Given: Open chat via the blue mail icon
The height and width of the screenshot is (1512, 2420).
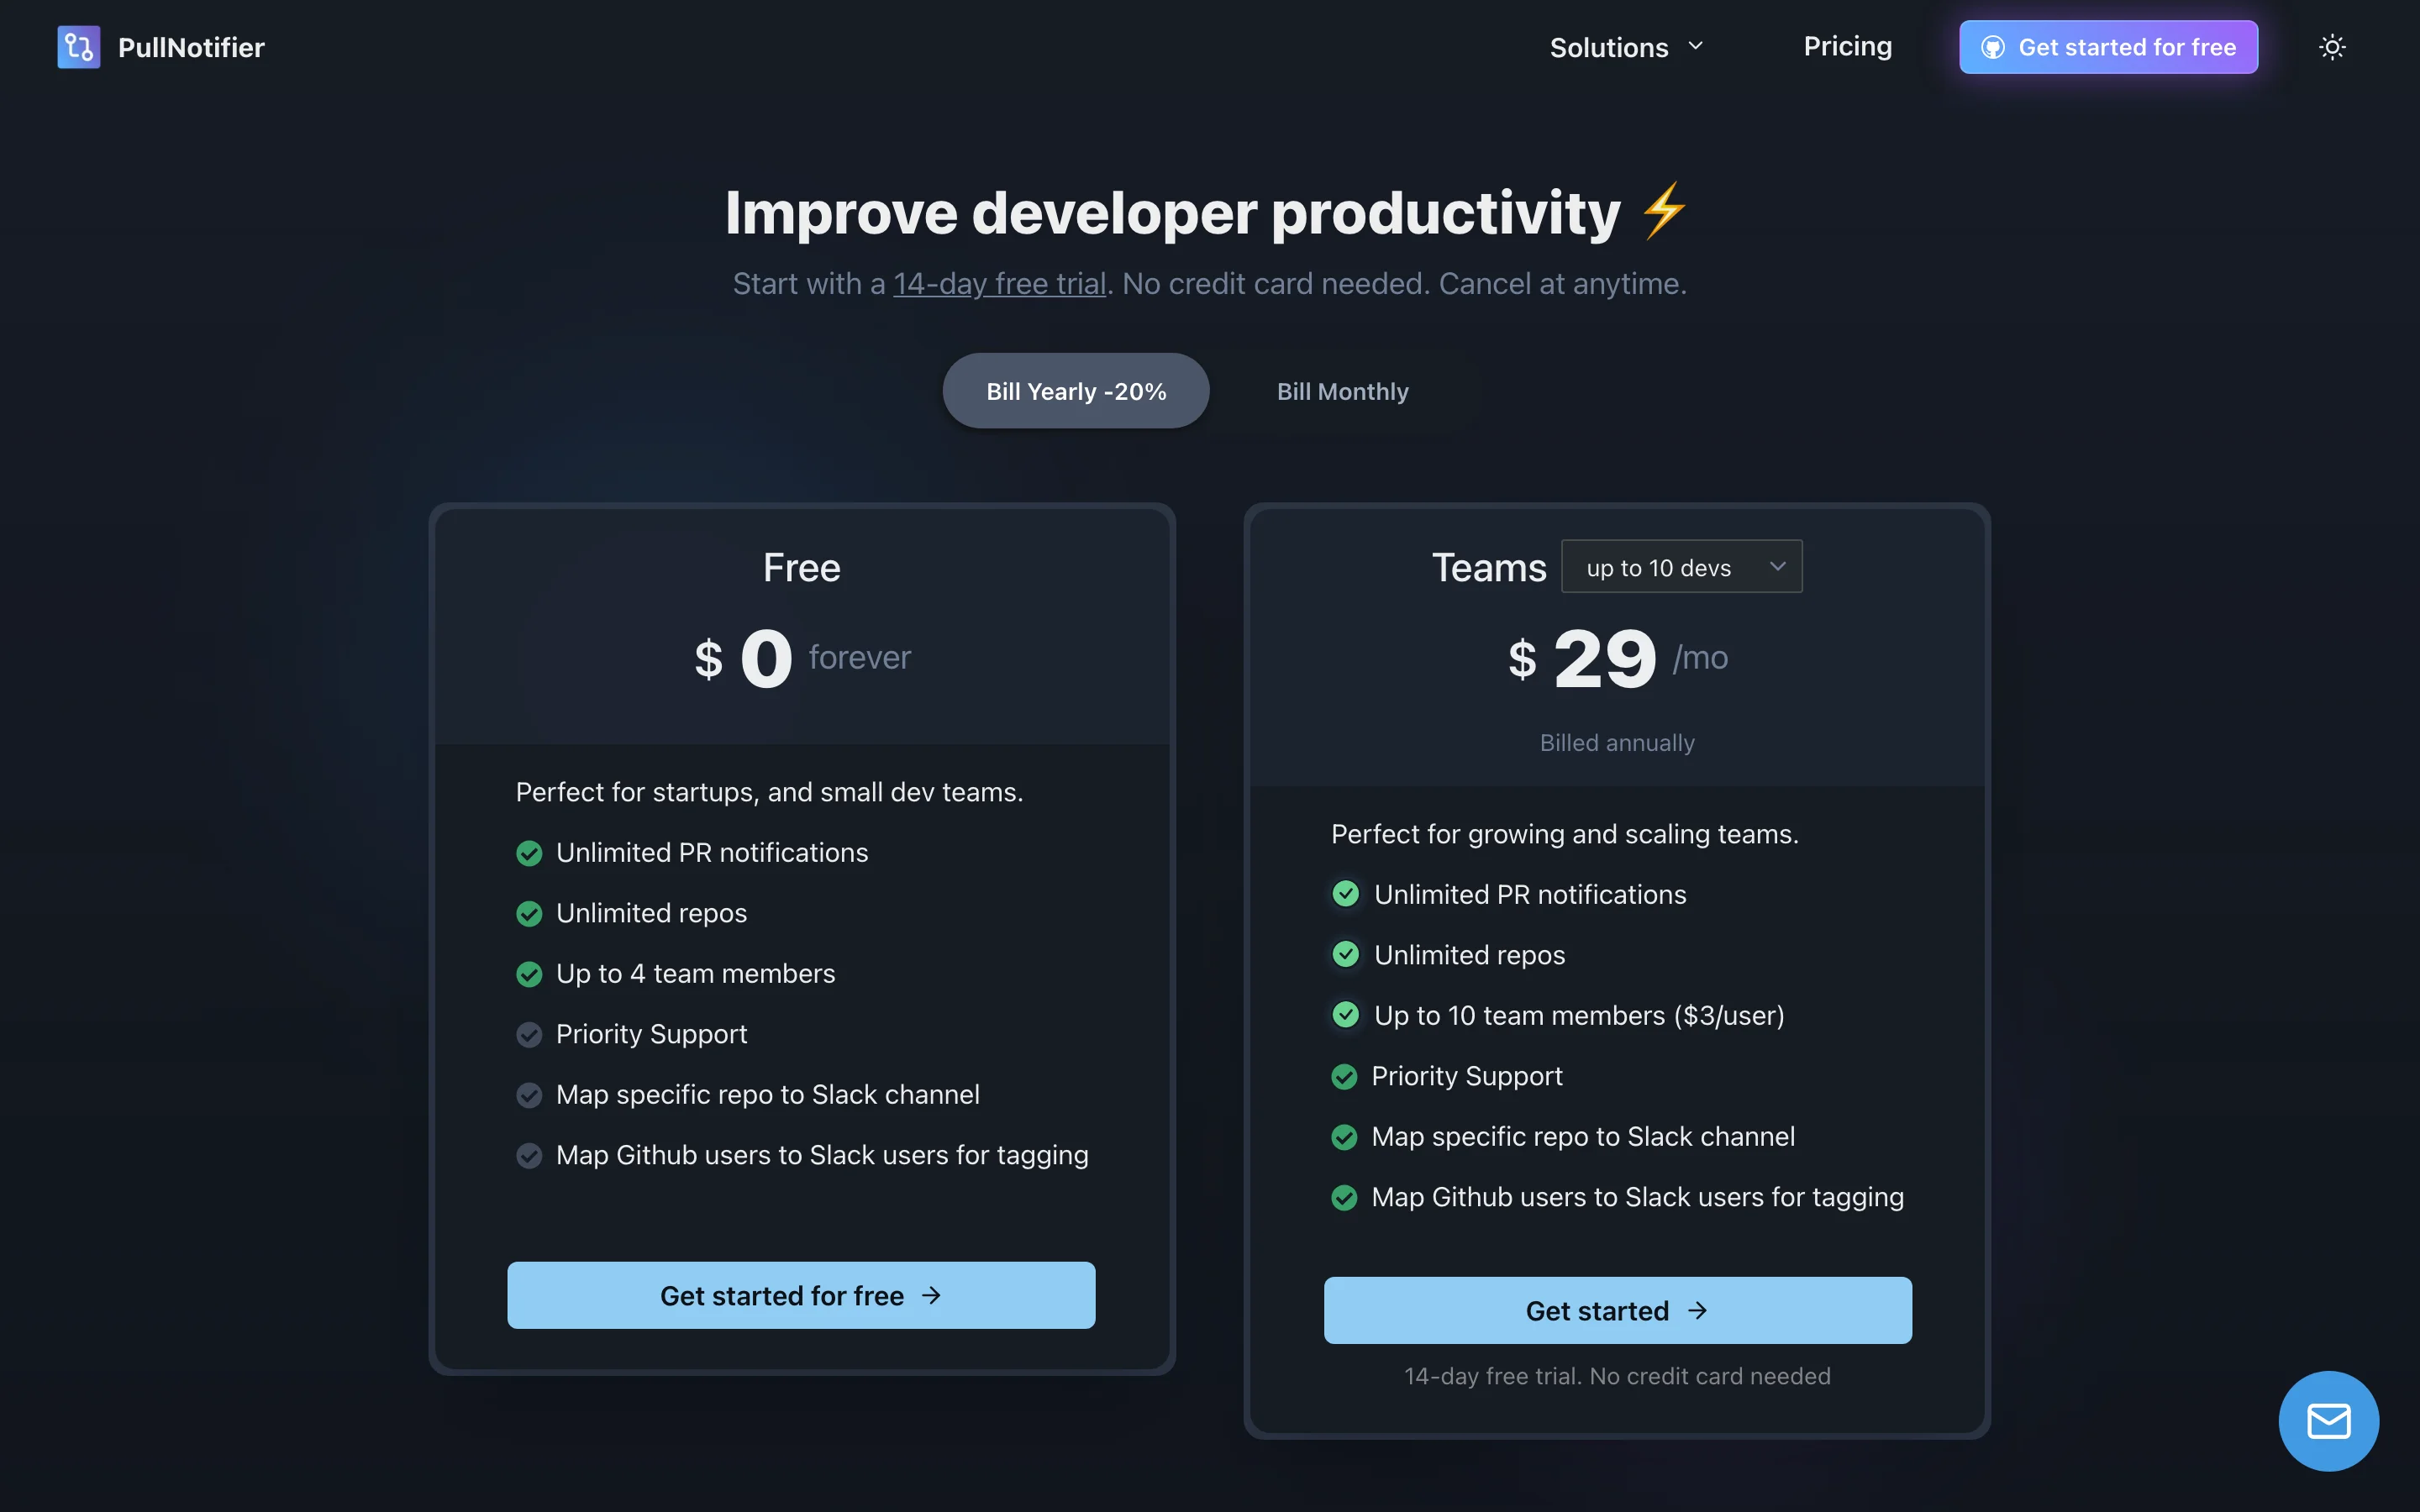Looking at the screenshot, I should 2328,1420.
